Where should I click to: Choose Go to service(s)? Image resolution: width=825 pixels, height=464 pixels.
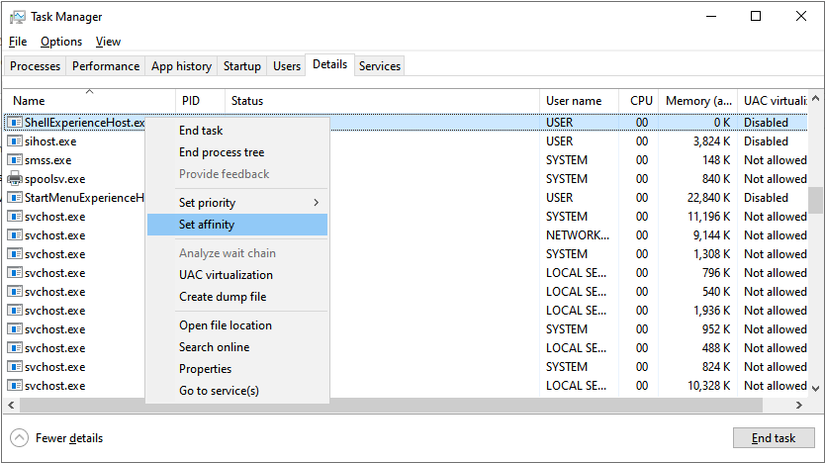click(237, 390)
